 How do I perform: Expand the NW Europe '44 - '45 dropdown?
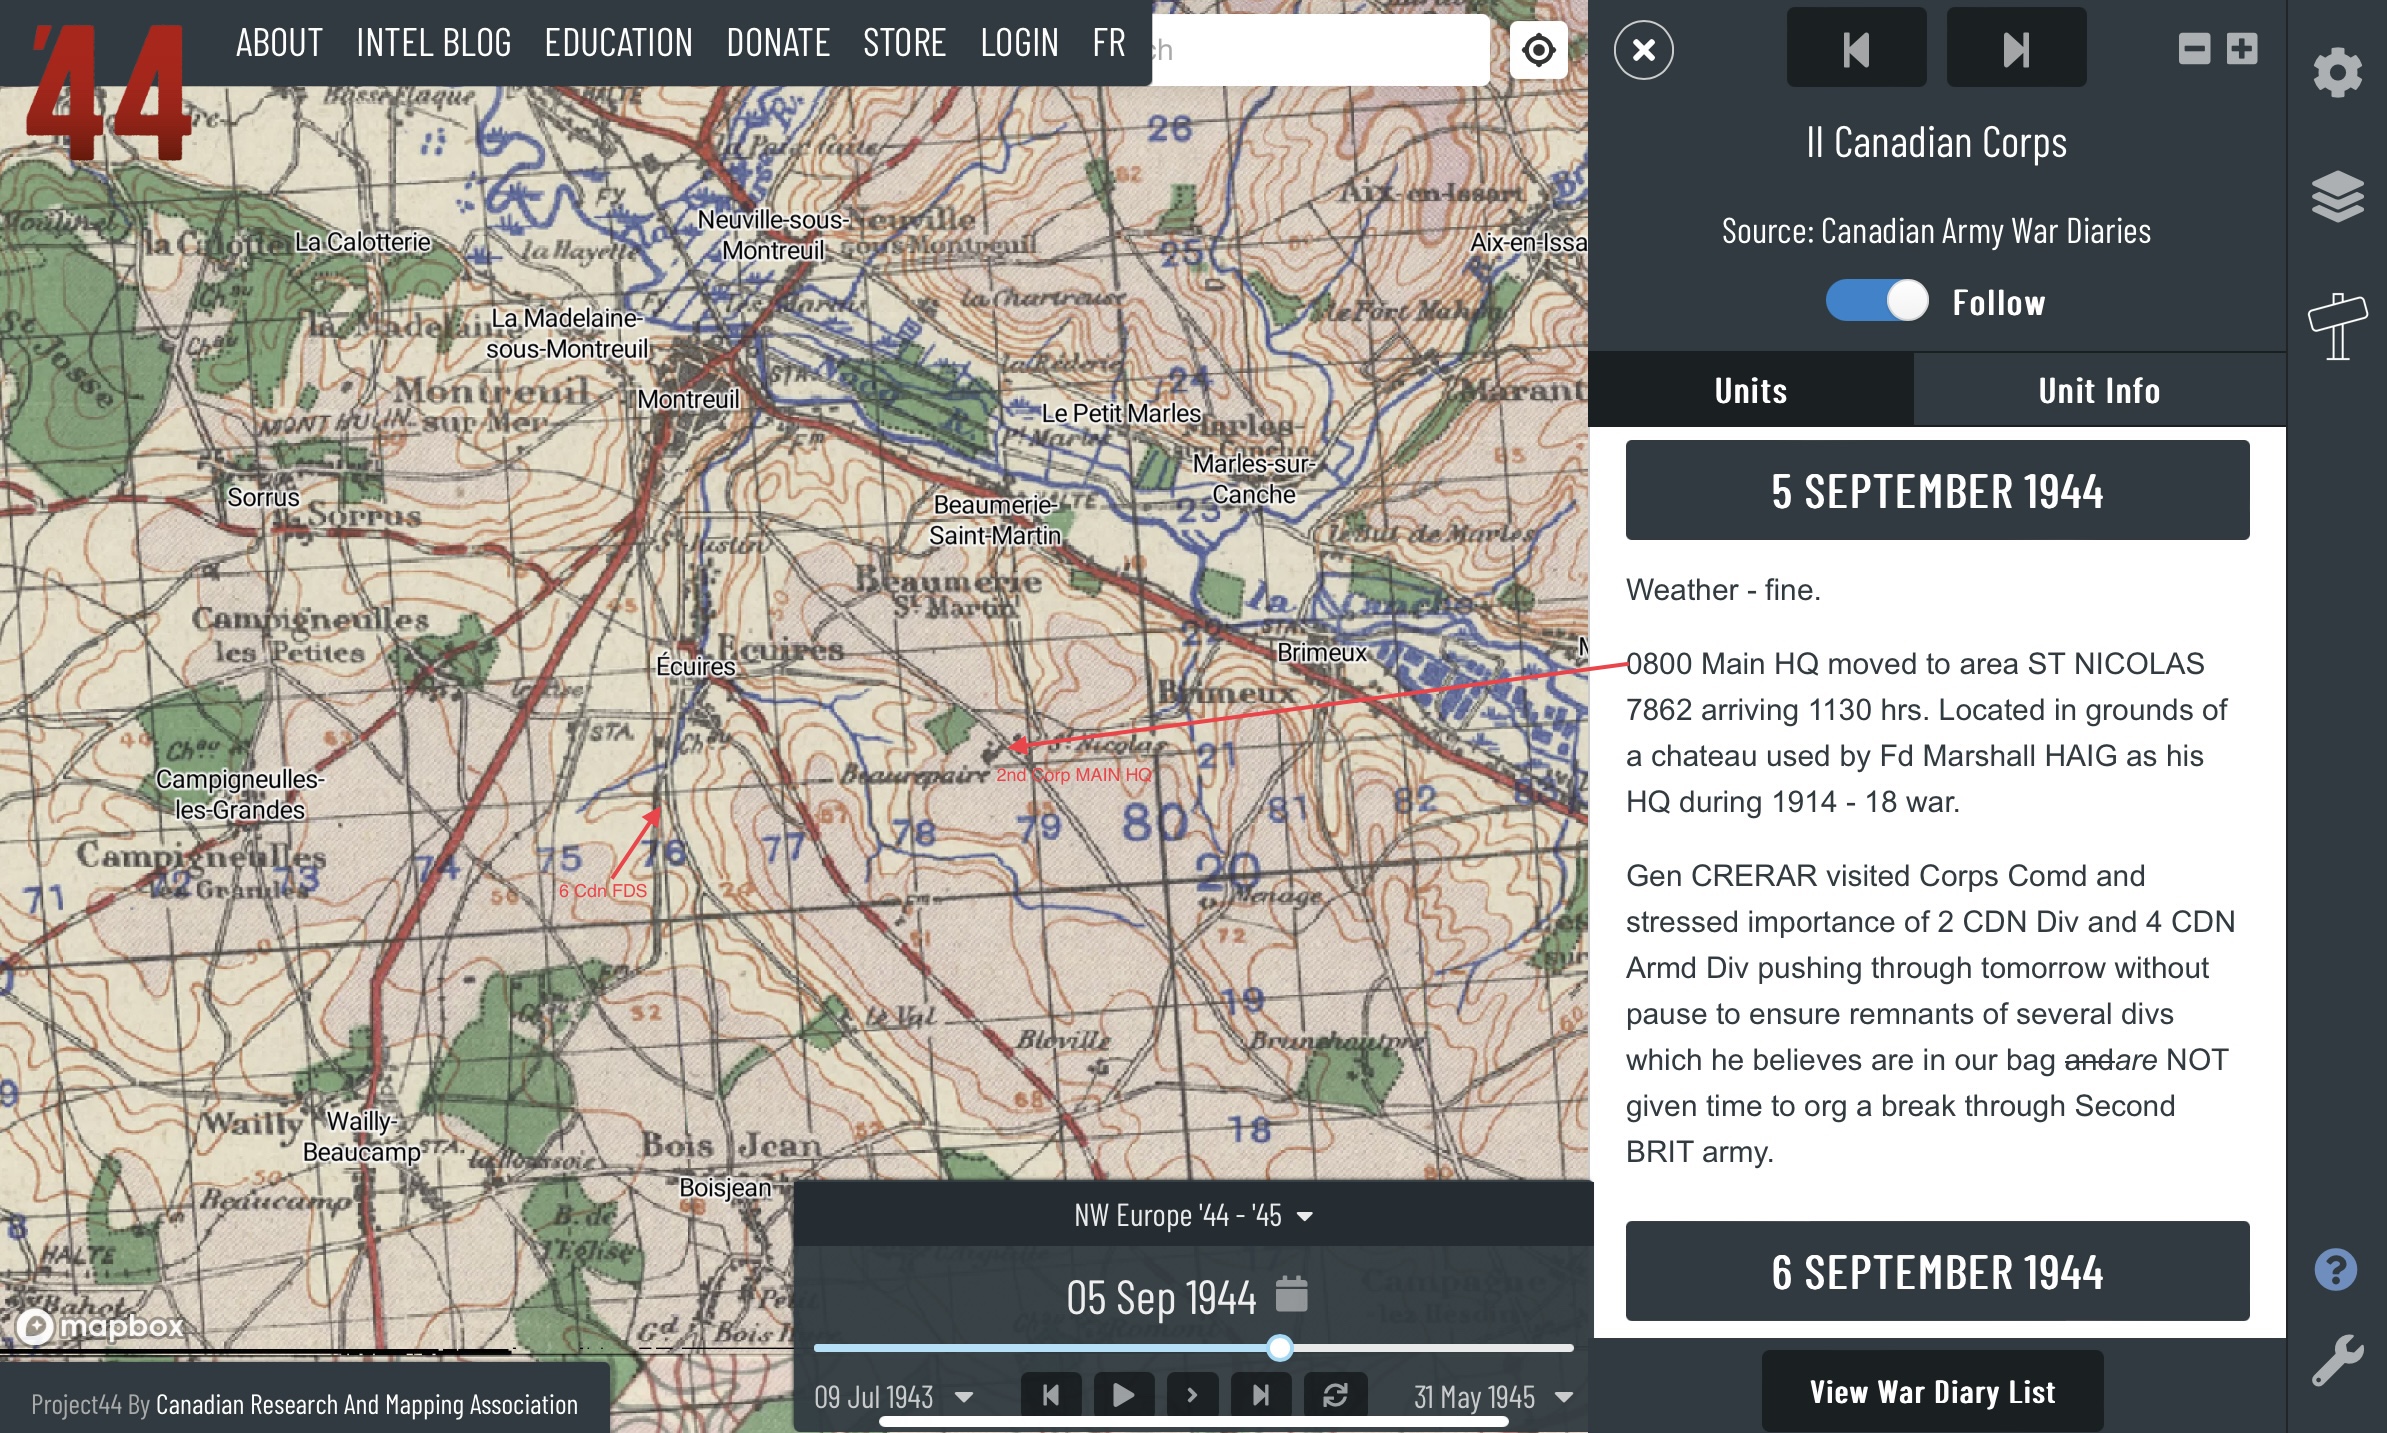[x=1192, y=1216]
